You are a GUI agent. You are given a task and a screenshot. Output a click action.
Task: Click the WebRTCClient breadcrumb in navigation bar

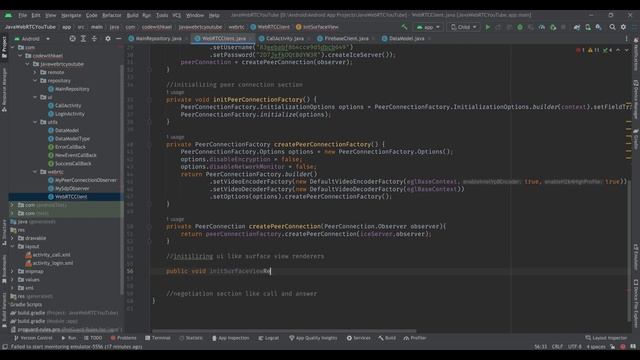tap(270, 27)
